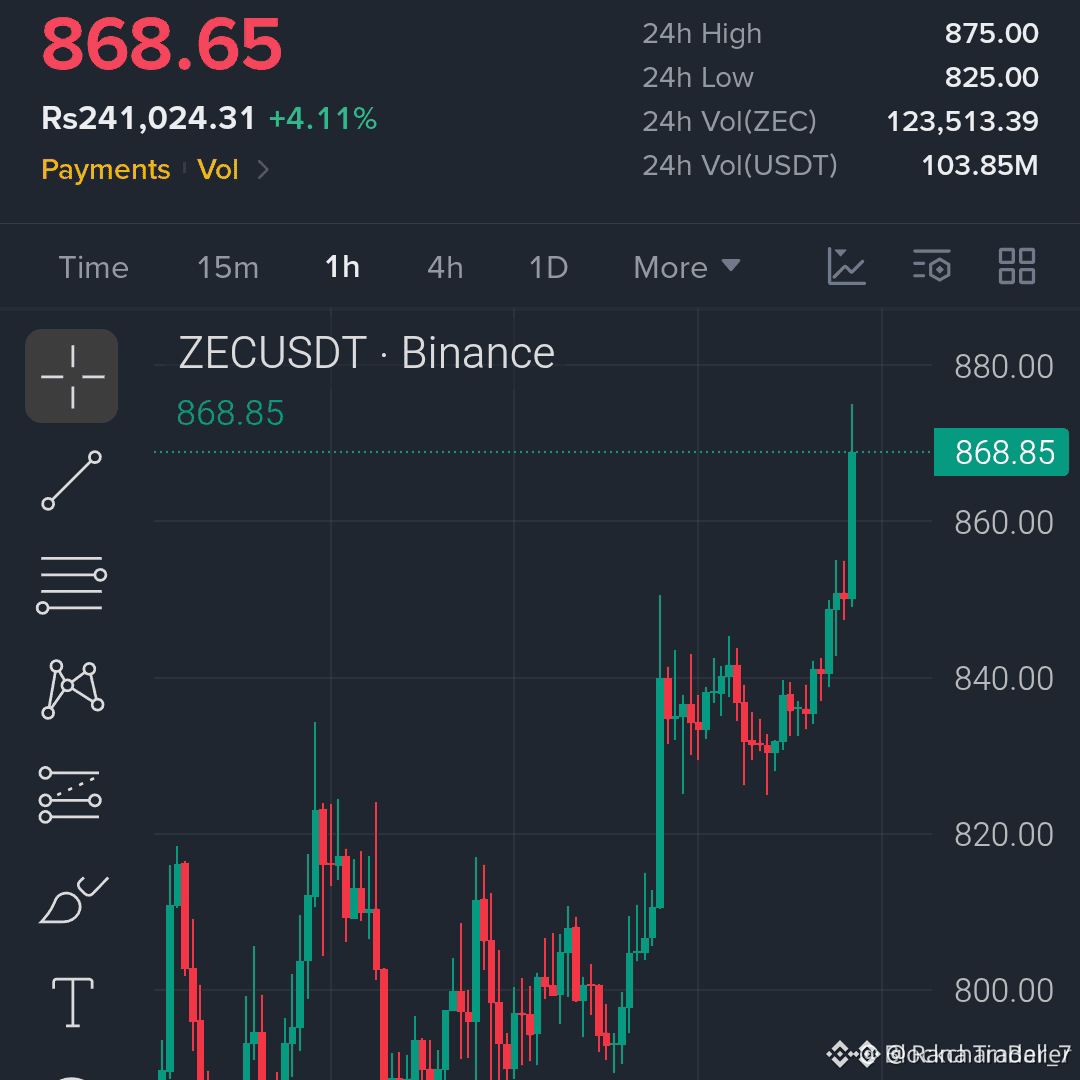
Task: Expand tags with the chevron arrow
Action: pyautogui.click(x=263, y=169)
